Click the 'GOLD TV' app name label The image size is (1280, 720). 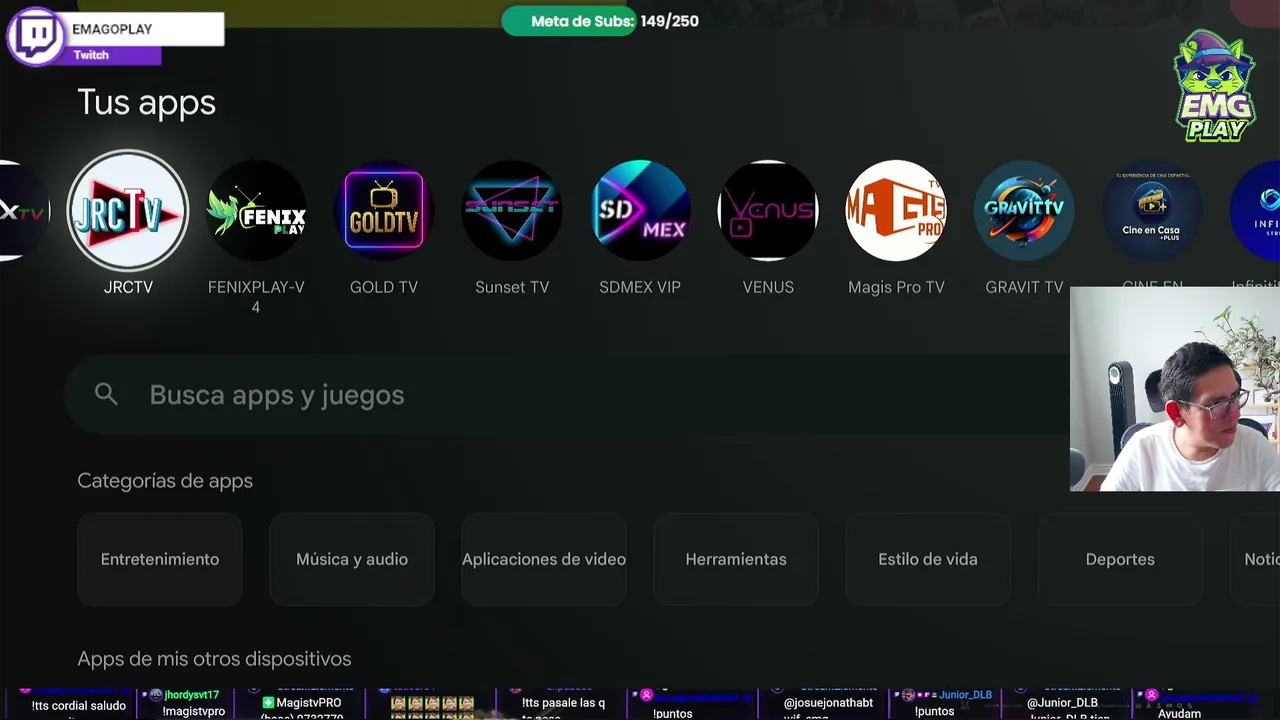click(384, 287)
